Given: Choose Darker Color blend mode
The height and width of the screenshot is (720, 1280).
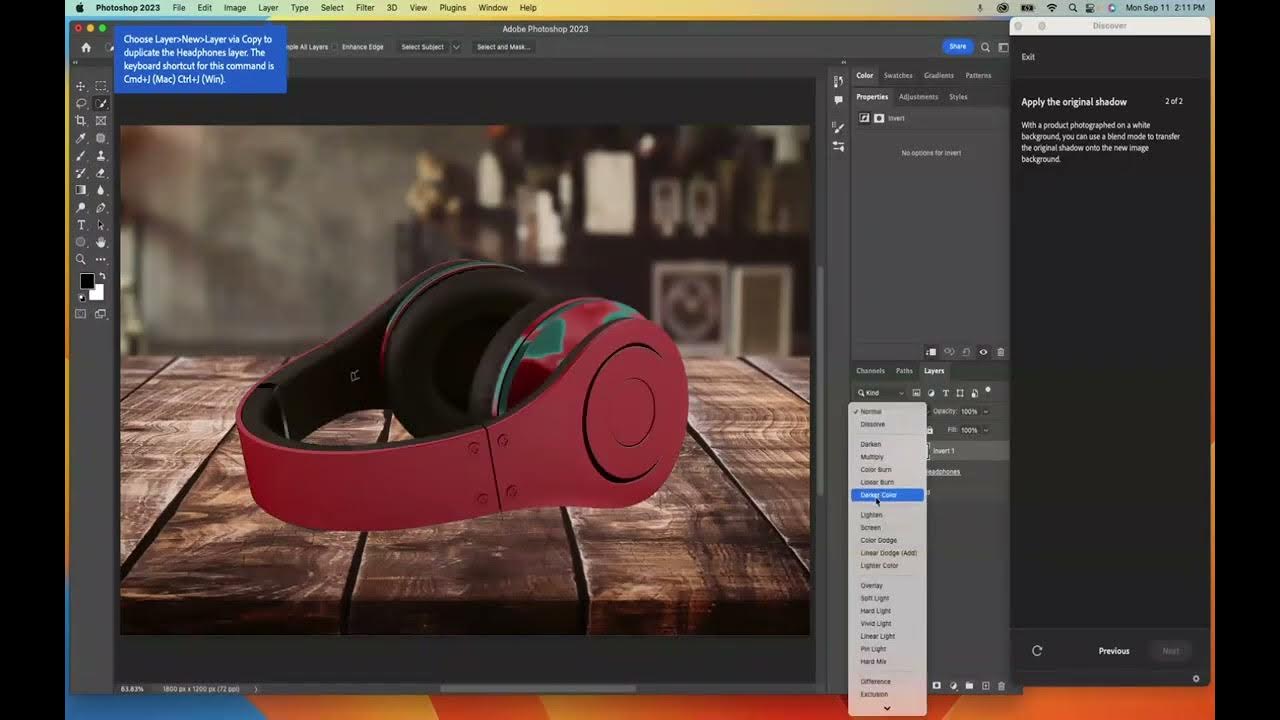Looking at the screenshot, I should coord(887,495).
